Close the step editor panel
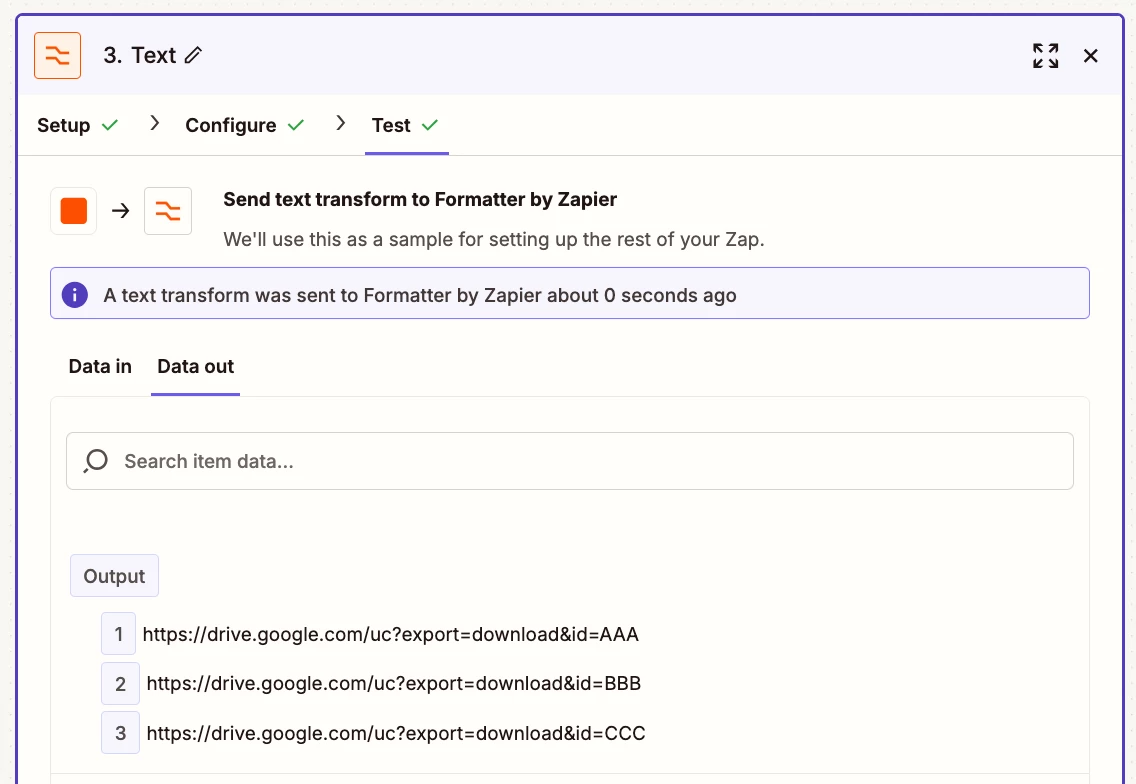 click(x=1090, y=56)
